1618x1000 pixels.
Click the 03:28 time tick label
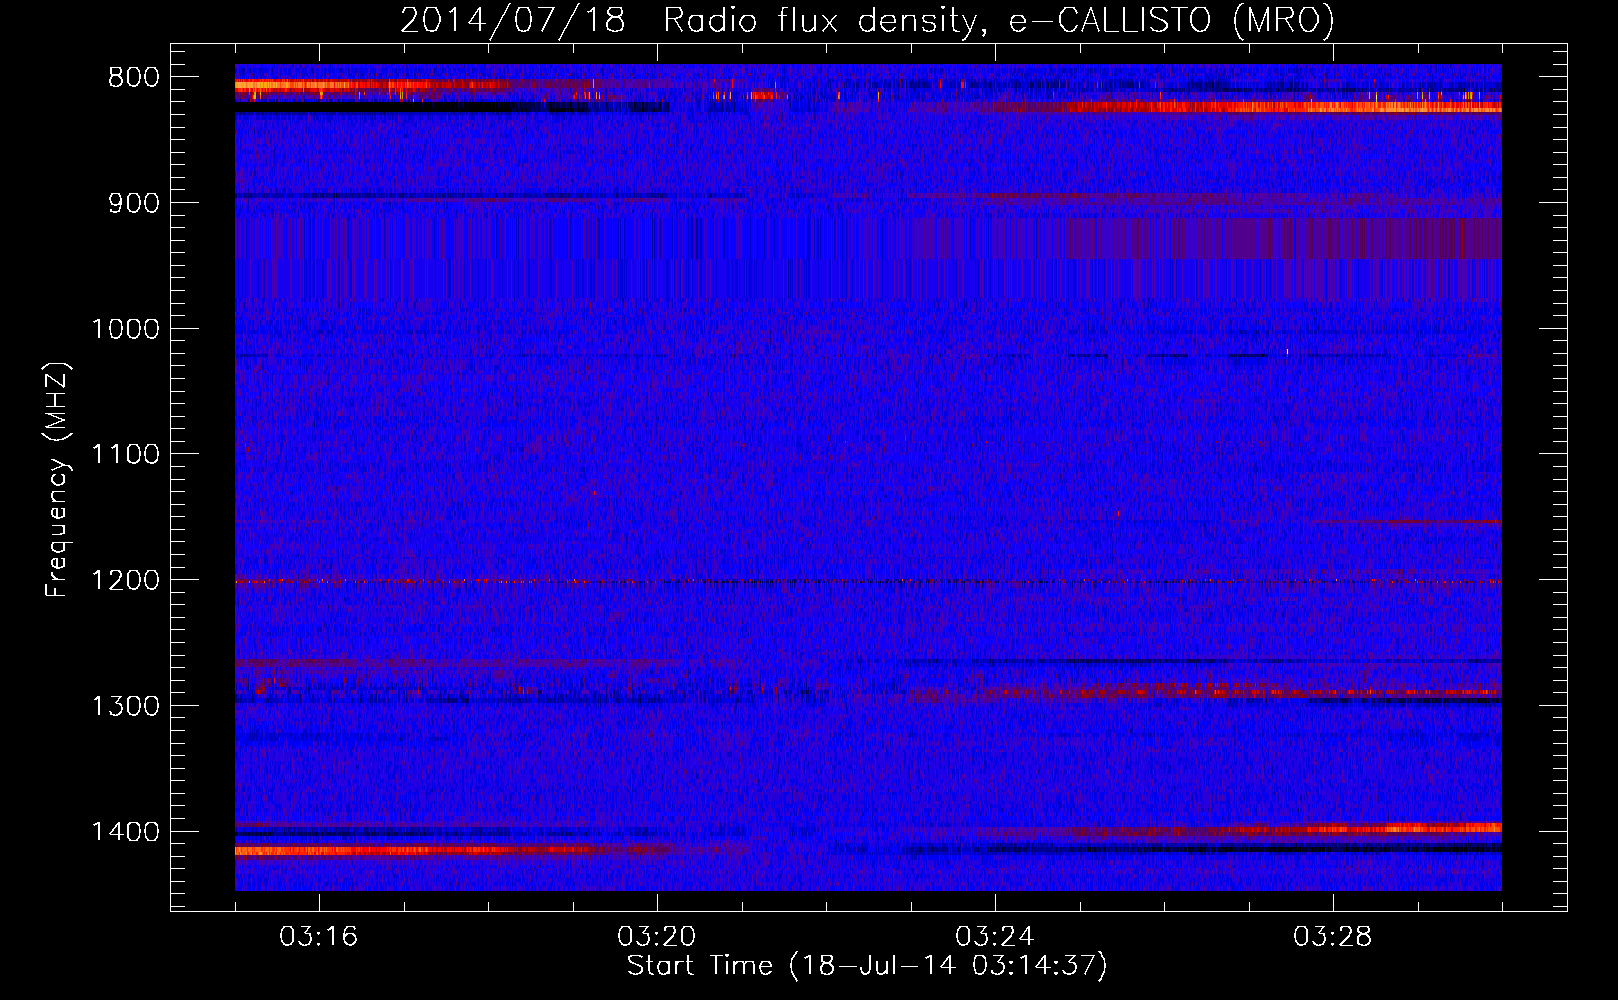pos(1333,937)
